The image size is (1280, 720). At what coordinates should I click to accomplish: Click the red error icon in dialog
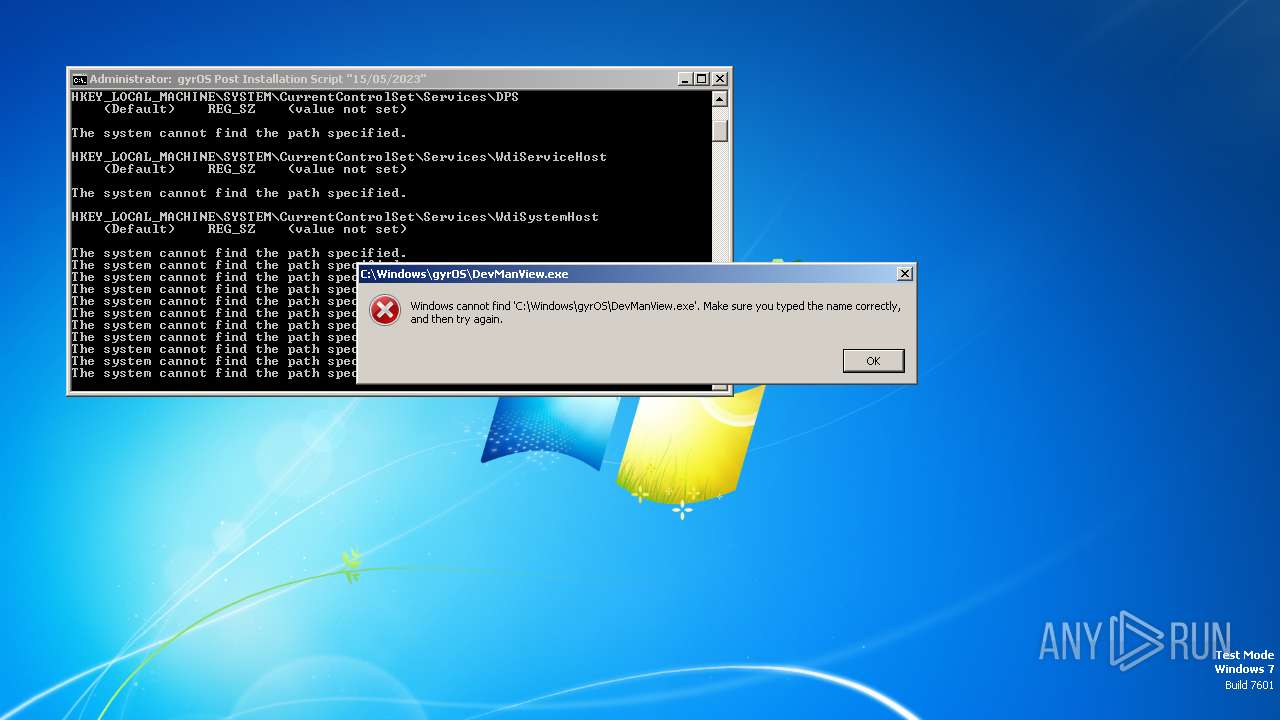tap(385, 311)
